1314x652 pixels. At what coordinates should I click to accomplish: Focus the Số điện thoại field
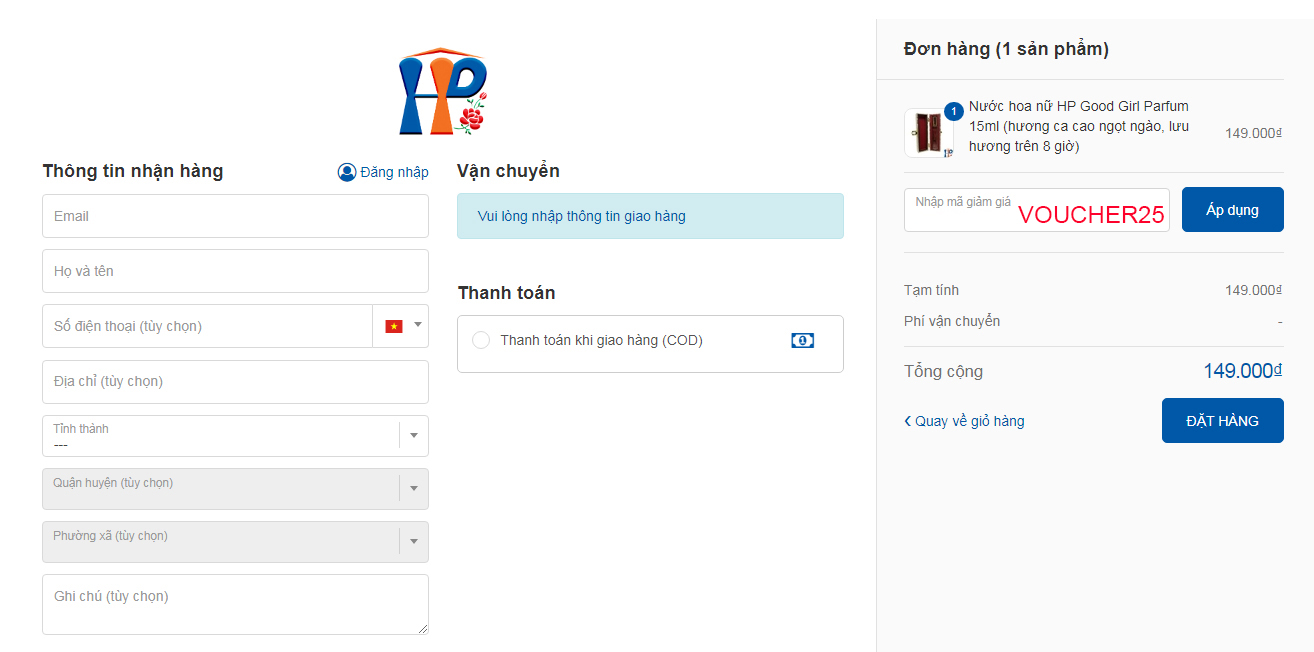tap(207, 326)
